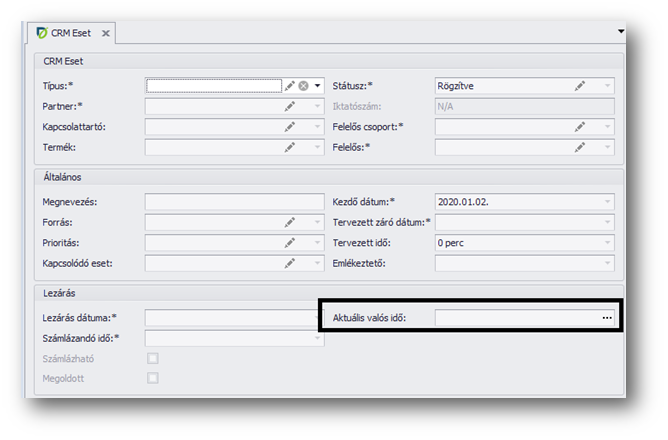Toggle the Megoldott checkbox
Viewport: 668px width, 440px height.
coord(153,378)
